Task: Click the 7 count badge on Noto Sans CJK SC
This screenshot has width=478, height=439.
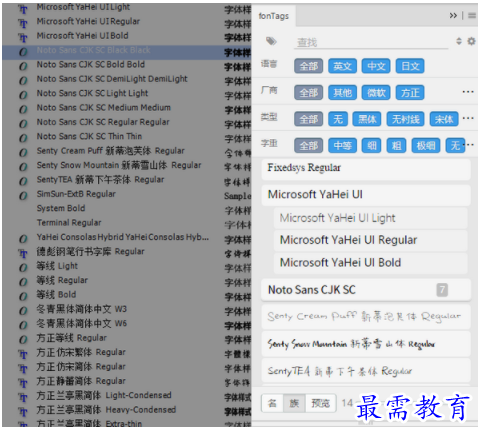Action: pyautogui.click(x=442, y=290)
